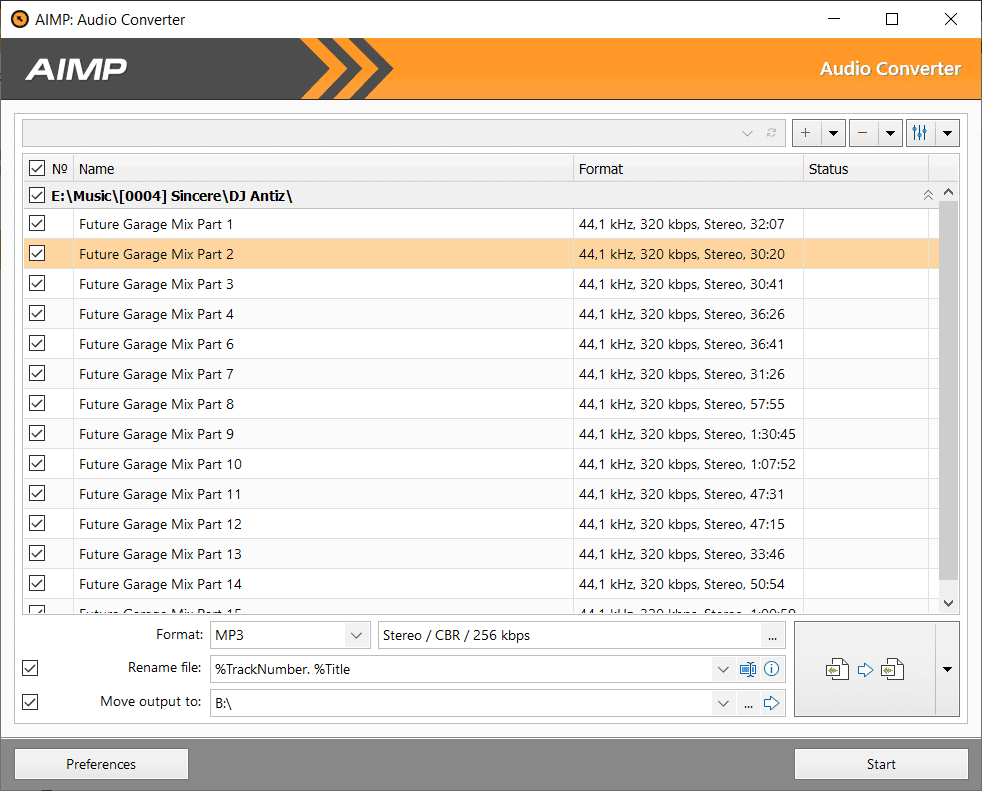Click the Status column header
This screenshot has height=791, width=982.
pos(866,169)
